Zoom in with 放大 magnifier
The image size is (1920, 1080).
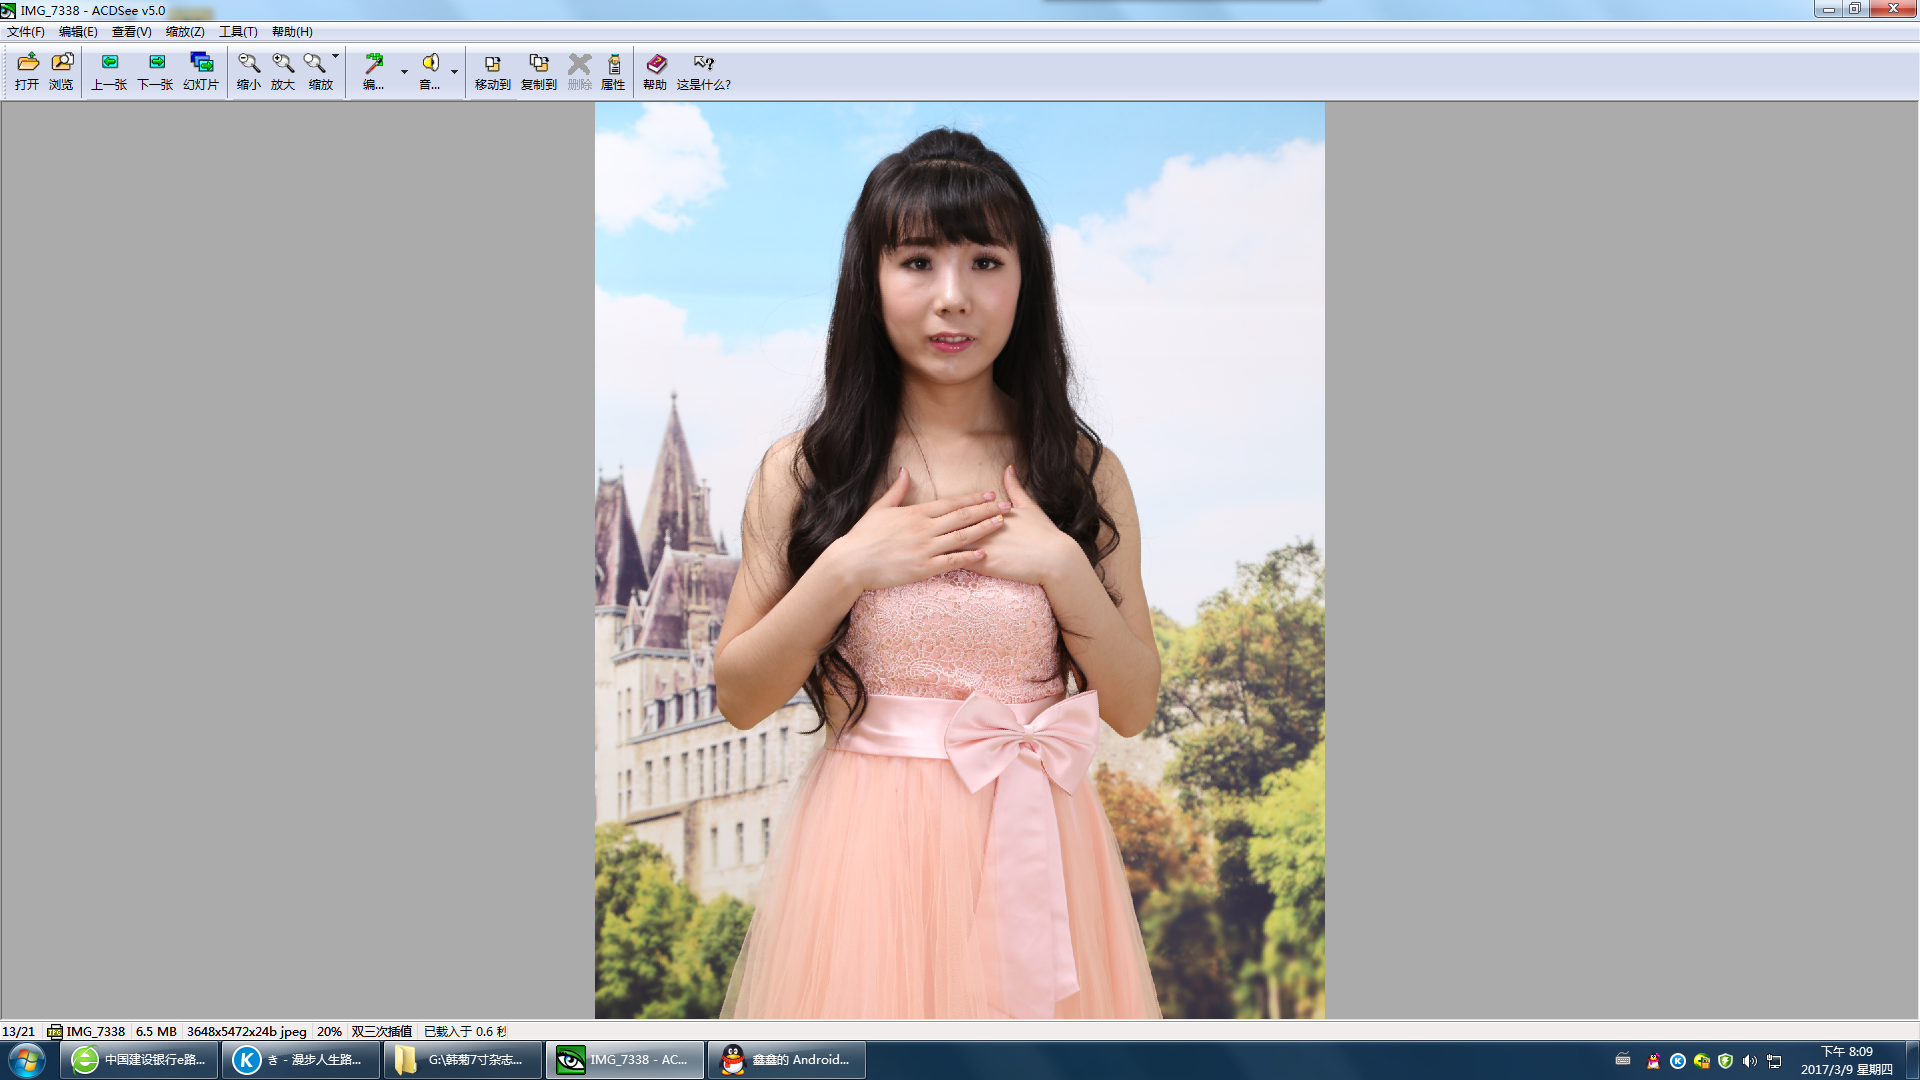click(x=283, y=71)
